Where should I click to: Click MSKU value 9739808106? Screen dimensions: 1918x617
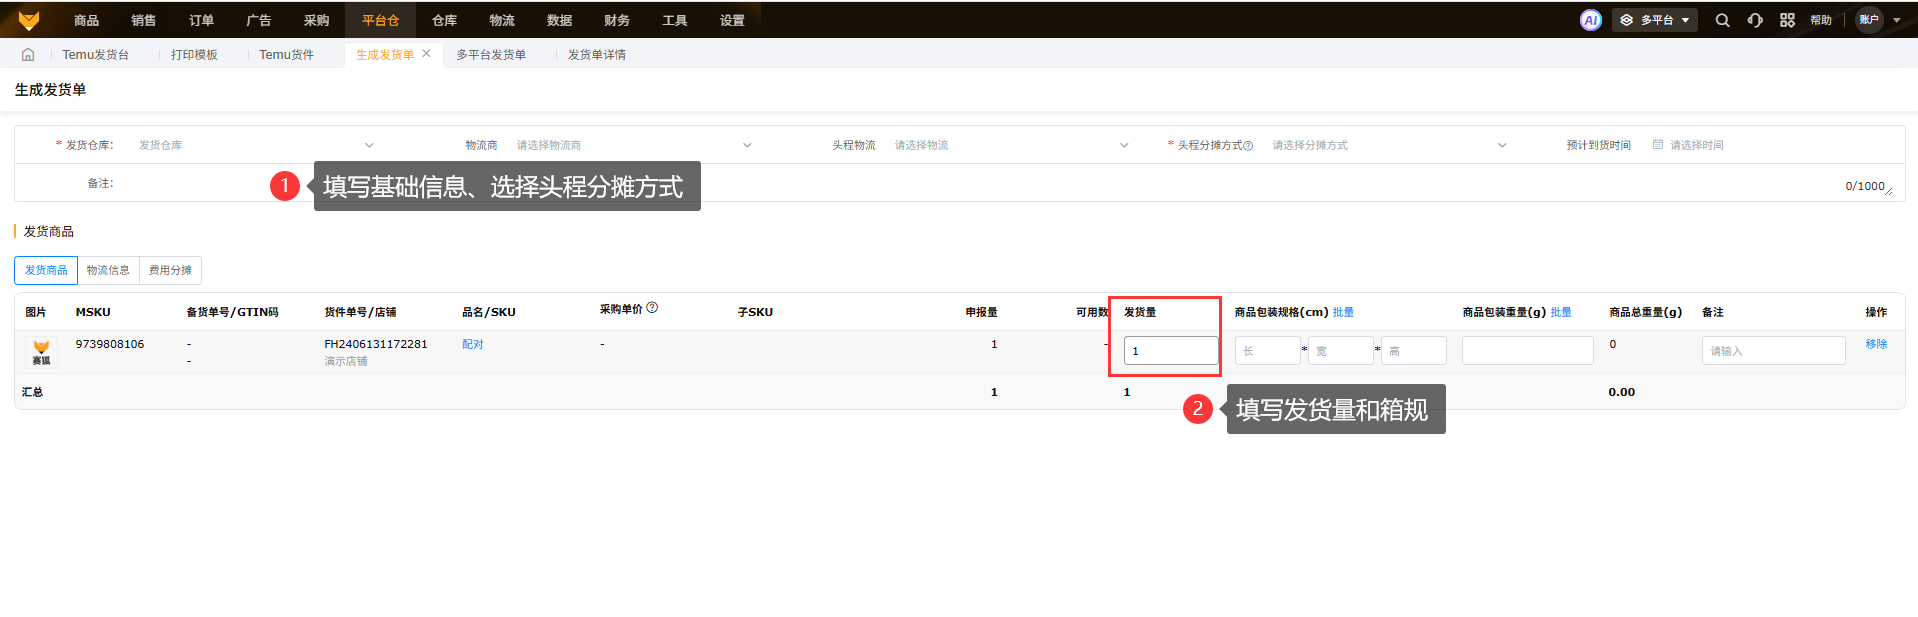pyautogui.click(x=110, y=344)
